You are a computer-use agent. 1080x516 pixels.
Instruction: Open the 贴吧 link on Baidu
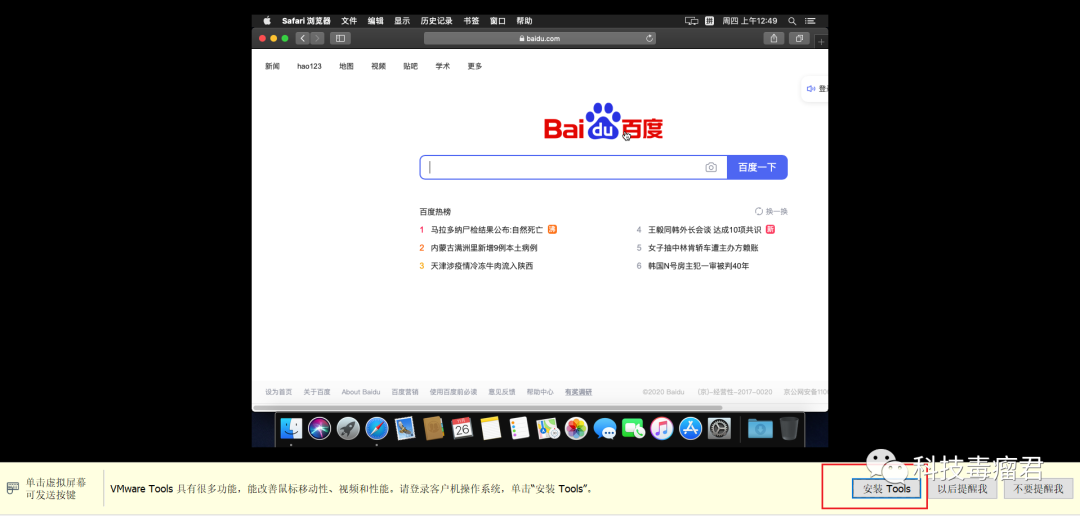pos(411,66)
